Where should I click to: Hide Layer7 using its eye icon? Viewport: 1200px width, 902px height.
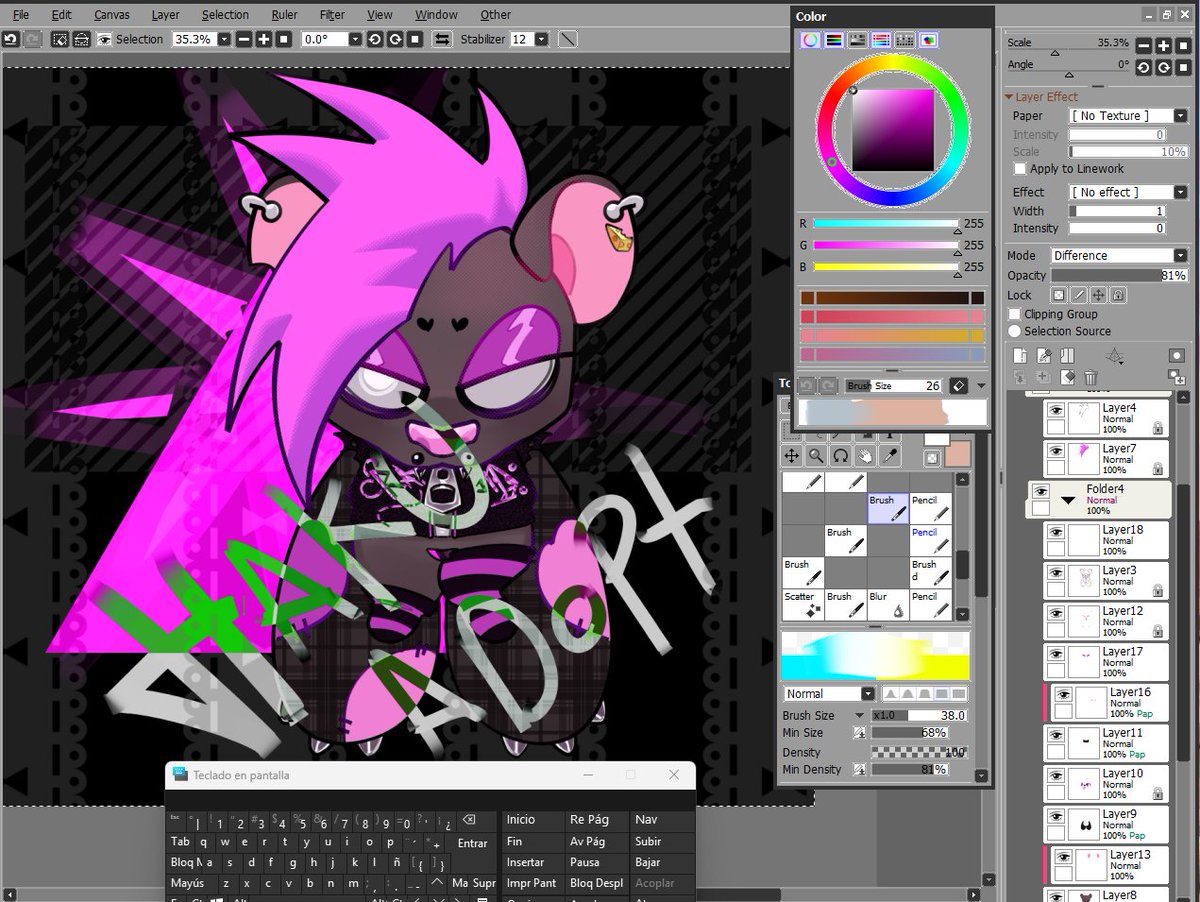coord(1055,451)
